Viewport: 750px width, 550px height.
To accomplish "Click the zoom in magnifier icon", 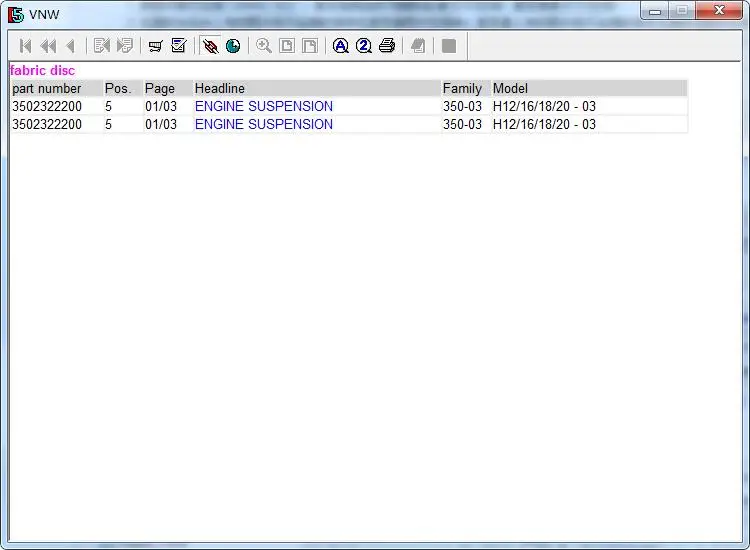I will (264, 46).
